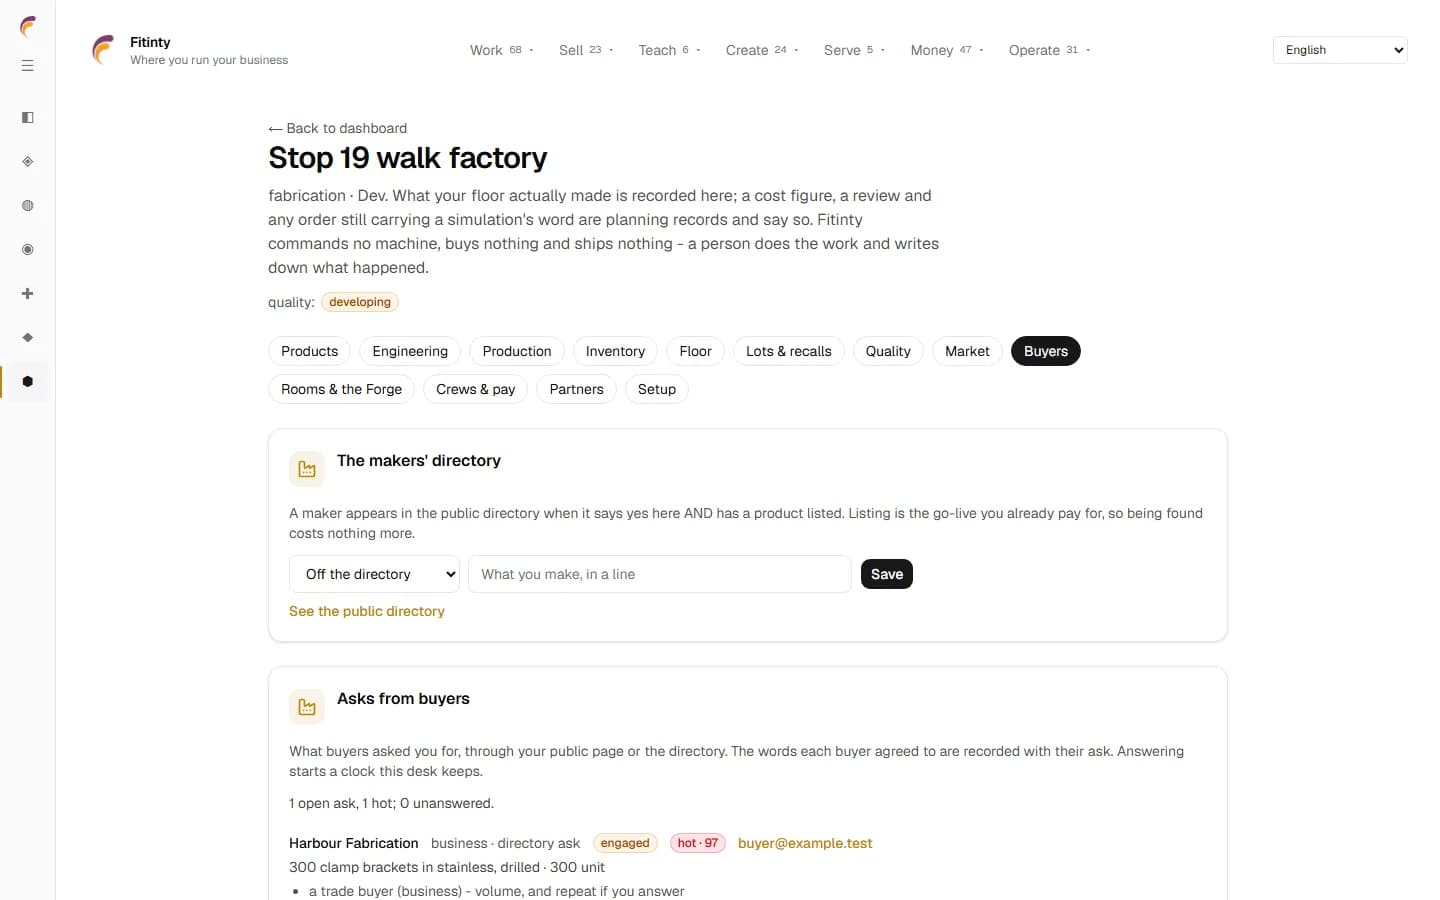Click the 'hot · 97' badge on Harbour Fabrication
Viewport: 1440px width, 900px height.
tap(698, 843)
